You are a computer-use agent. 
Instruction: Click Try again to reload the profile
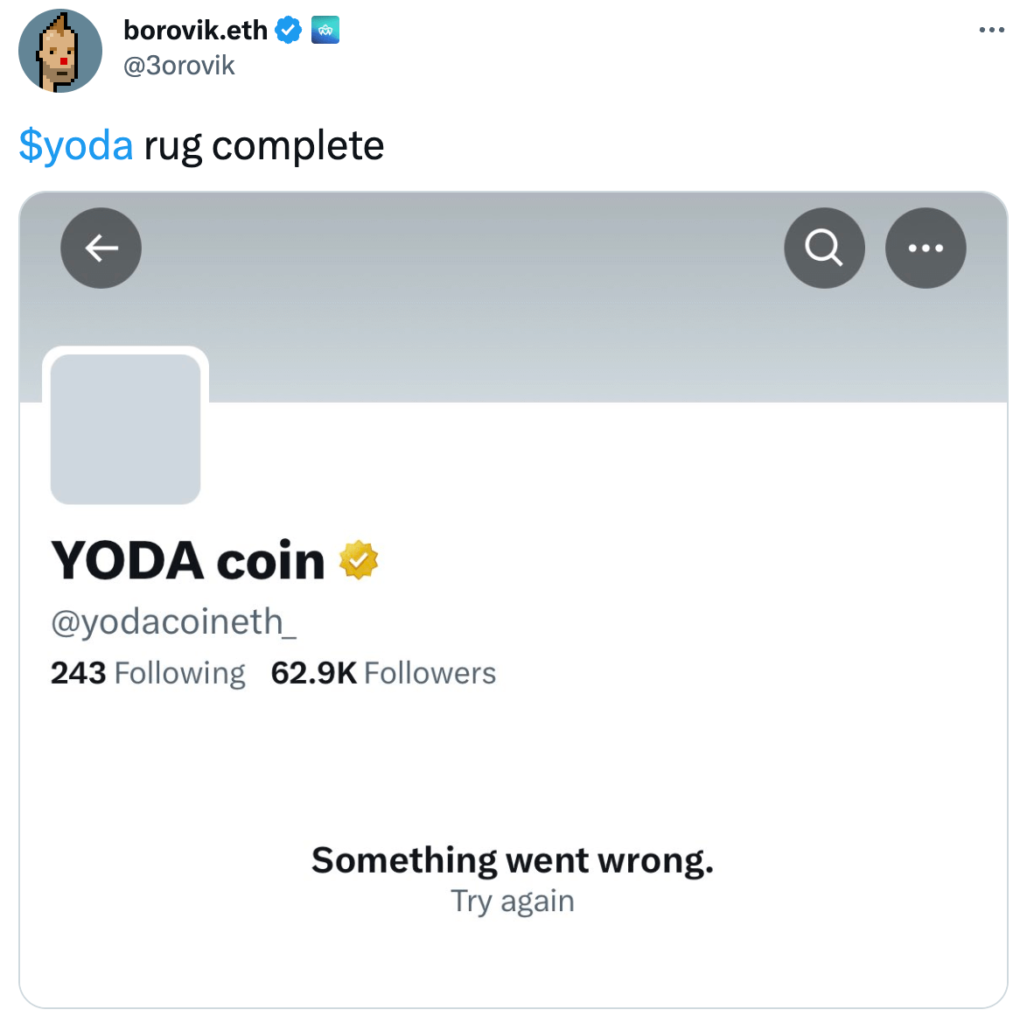(x=512, y=901)
